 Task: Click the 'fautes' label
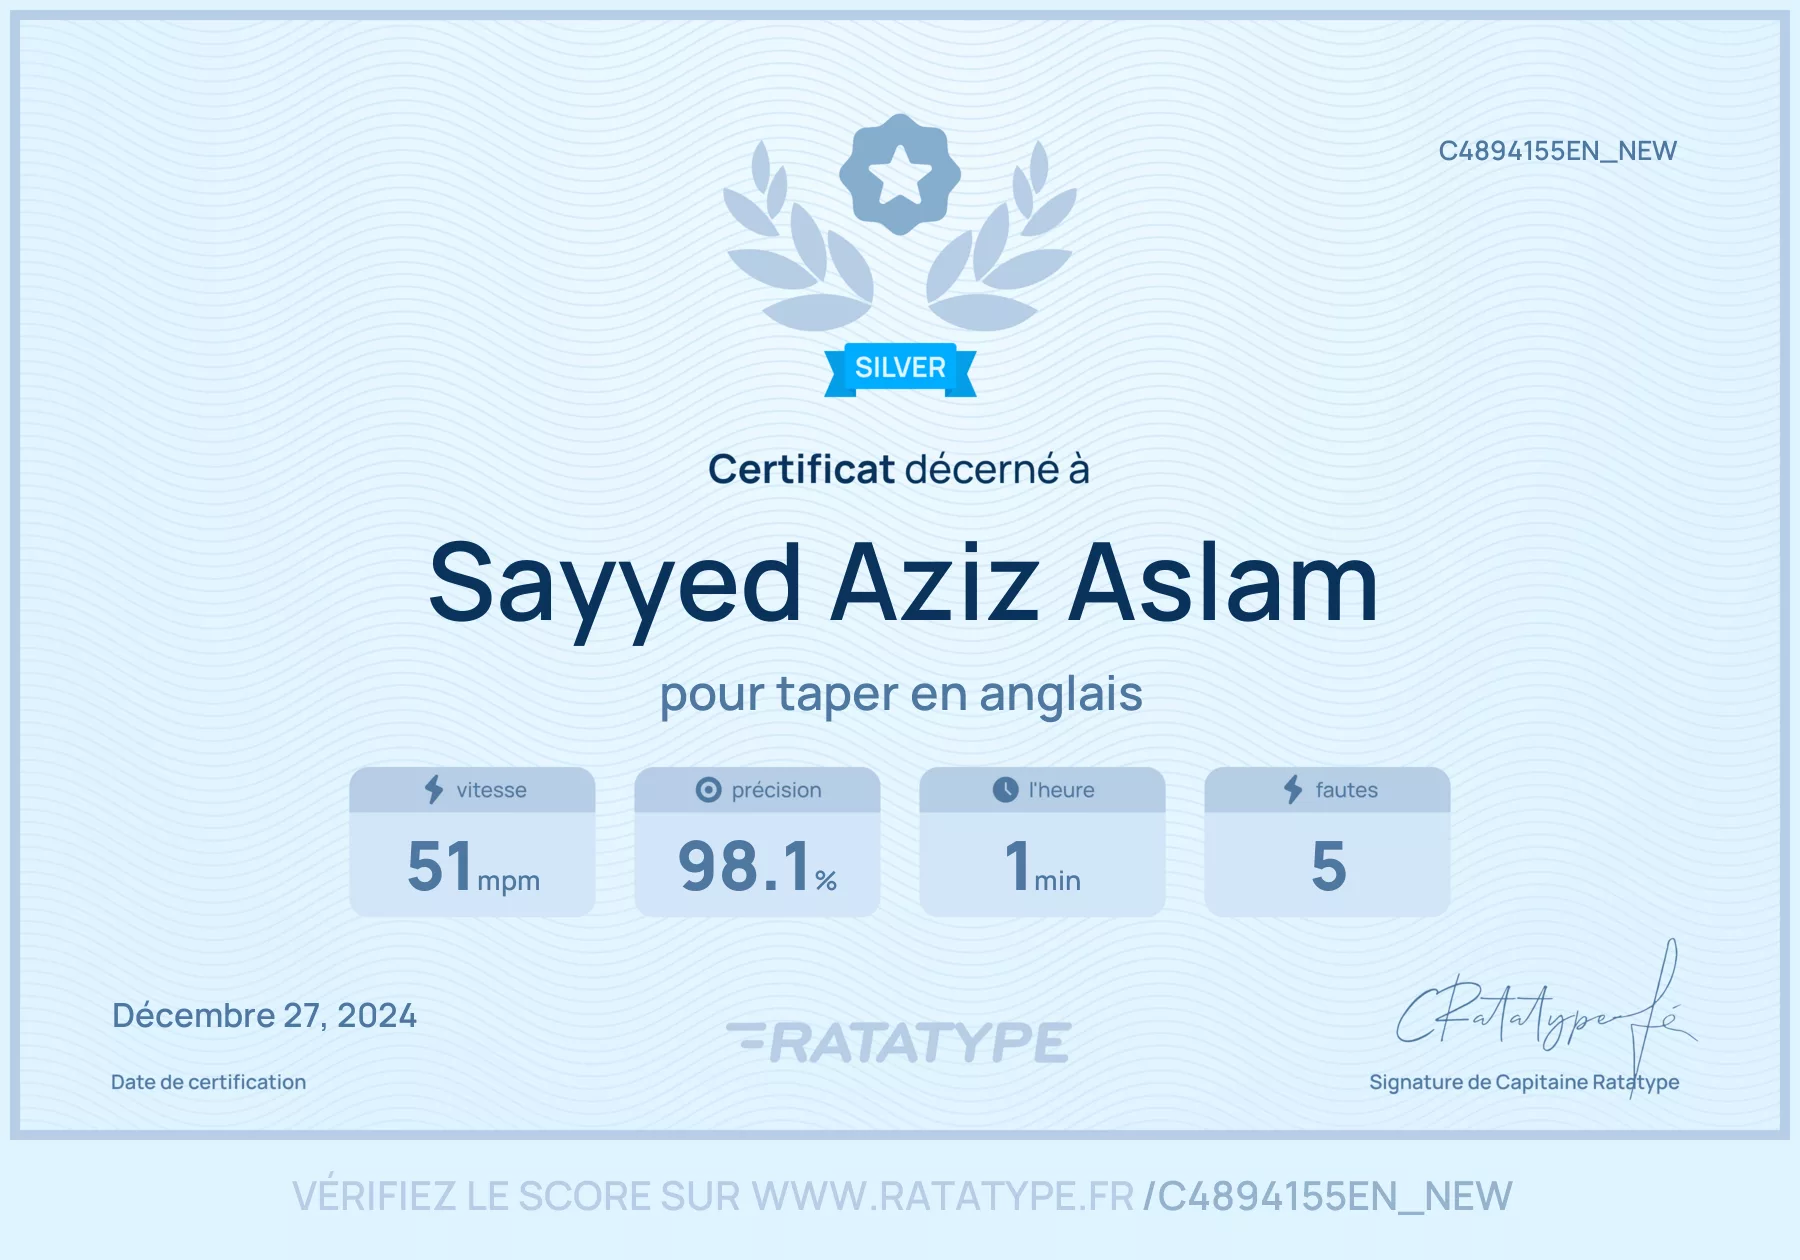coord(1346,790)
